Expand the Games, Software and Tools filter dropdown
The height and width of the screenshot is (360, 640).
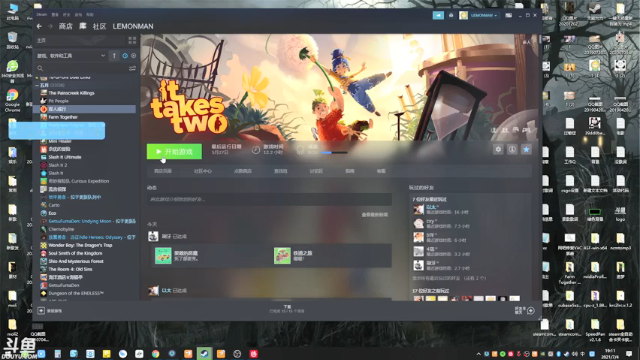(x=102, y=56)
